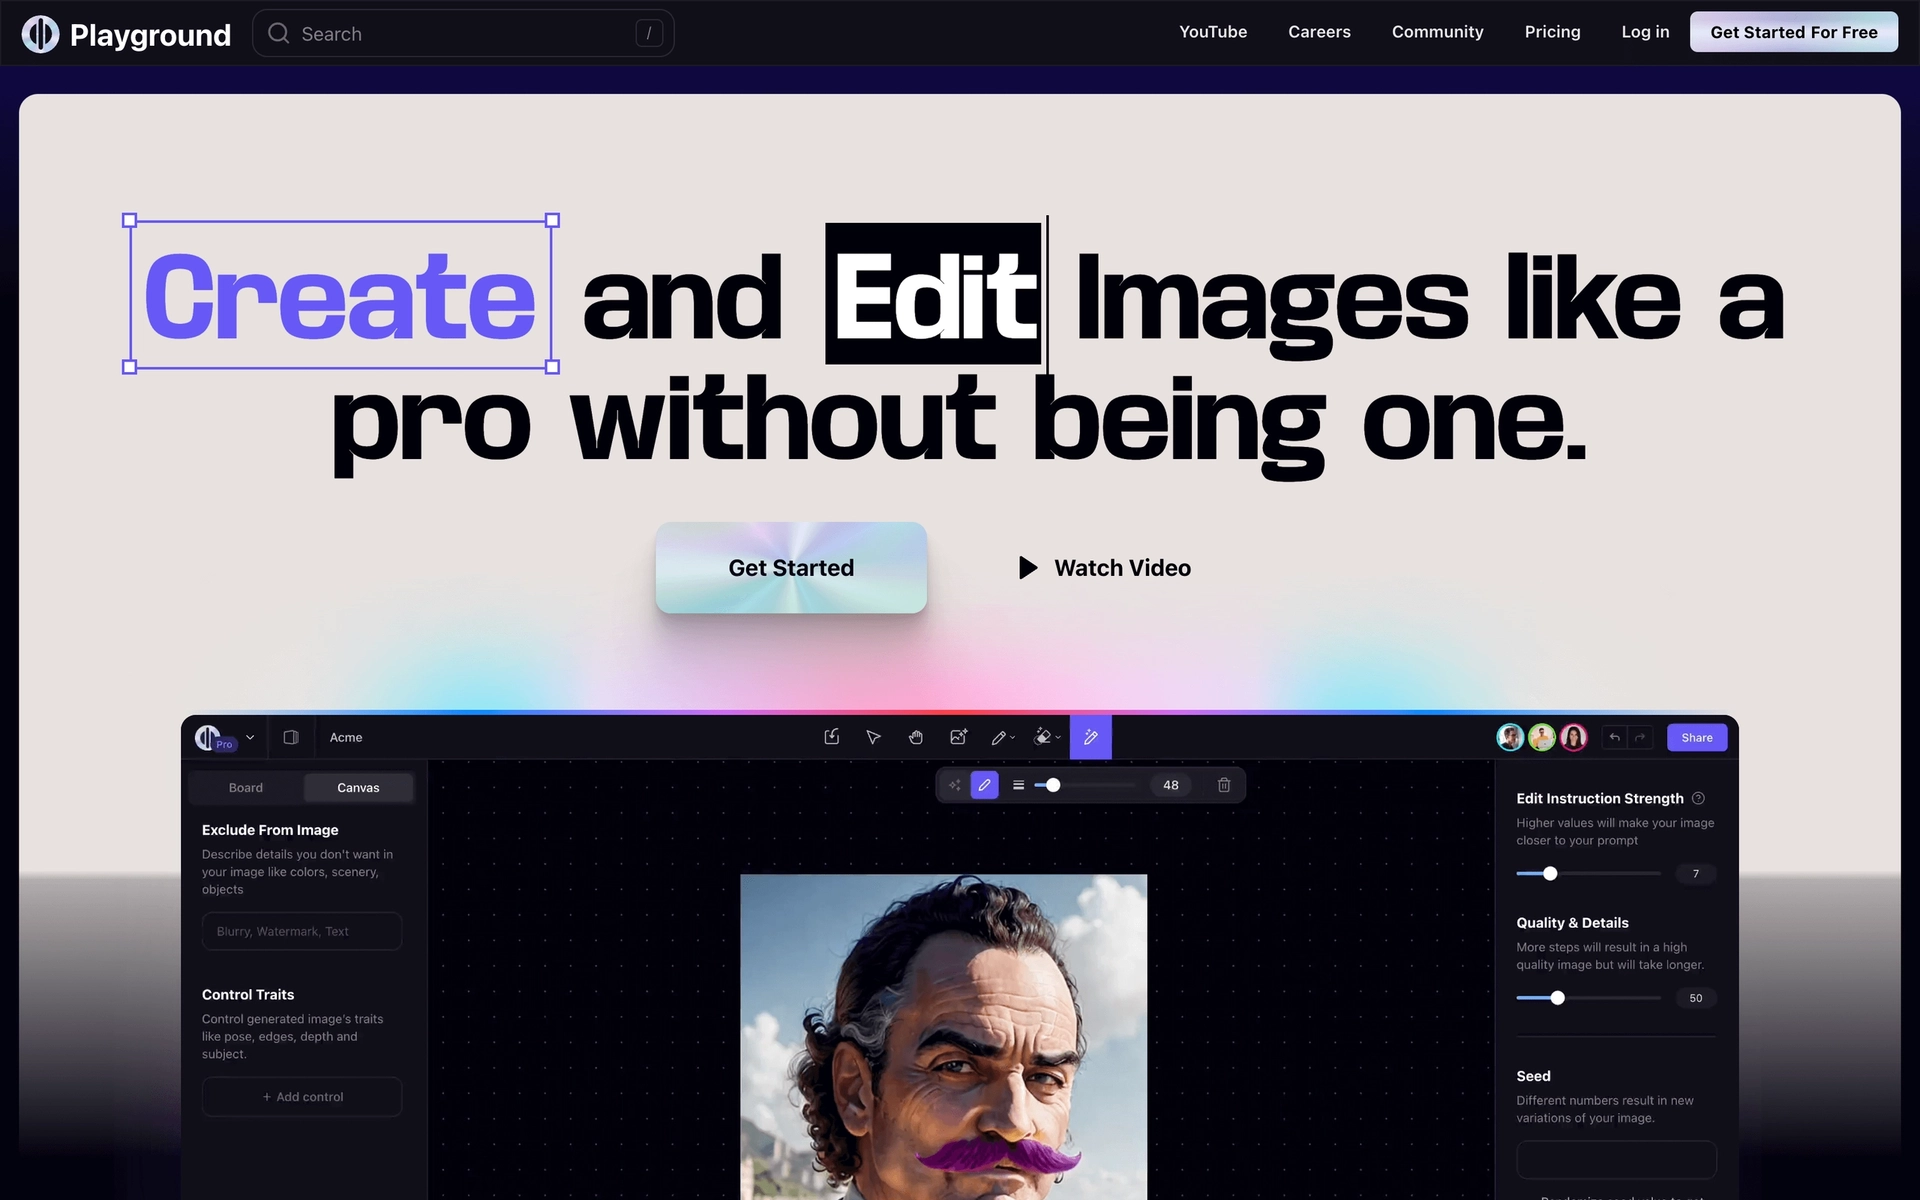The height and width of the screenshot is (1200, 1920).
Task: Focus the Search field in the header
Action: tap(463, 34)
